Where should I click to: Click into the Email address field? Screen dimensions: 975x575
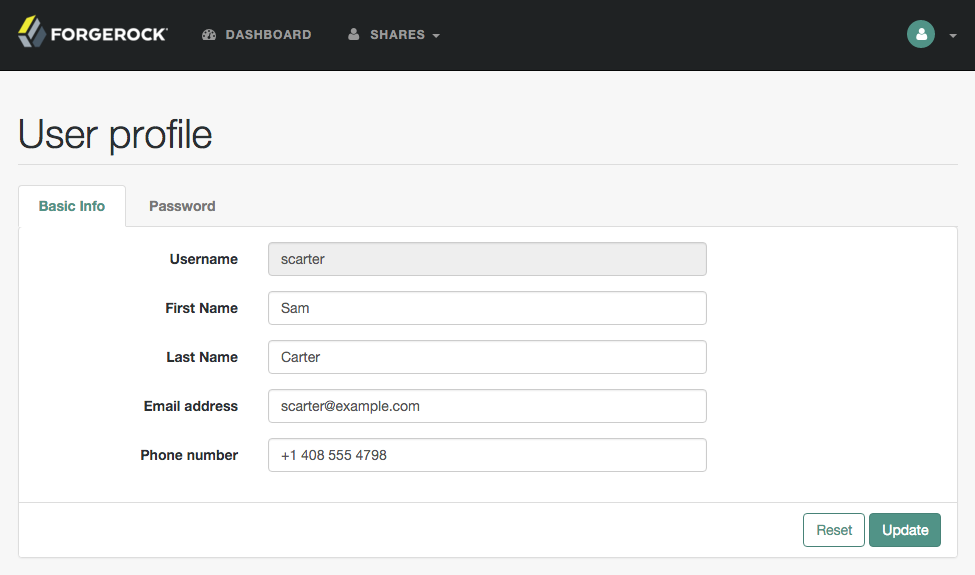click(x=487, y=406)
